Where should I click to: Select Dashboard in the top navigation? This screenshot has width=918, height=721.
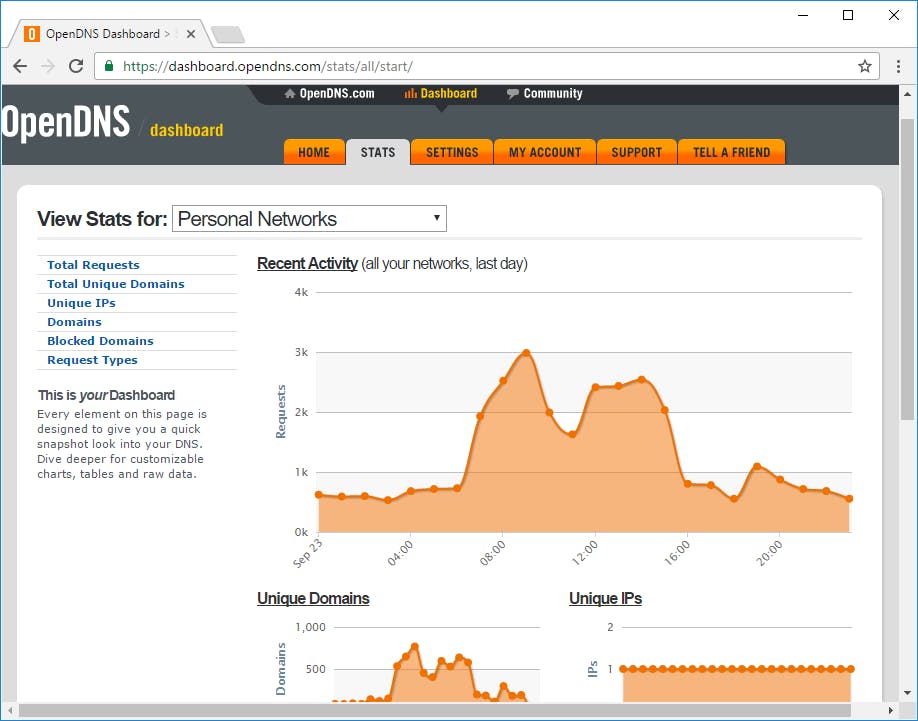click(441, 94)
